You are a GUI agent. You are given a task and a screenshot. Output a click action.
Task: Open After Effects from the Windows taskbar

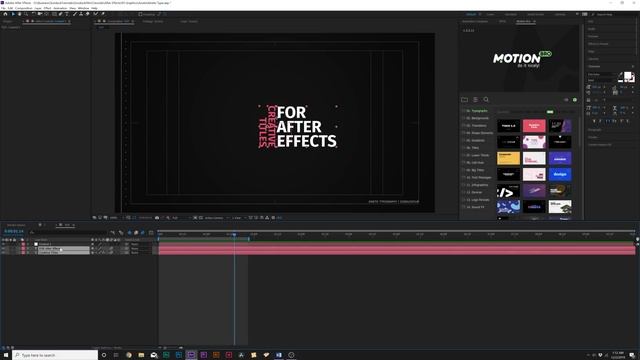coord(191,355)
